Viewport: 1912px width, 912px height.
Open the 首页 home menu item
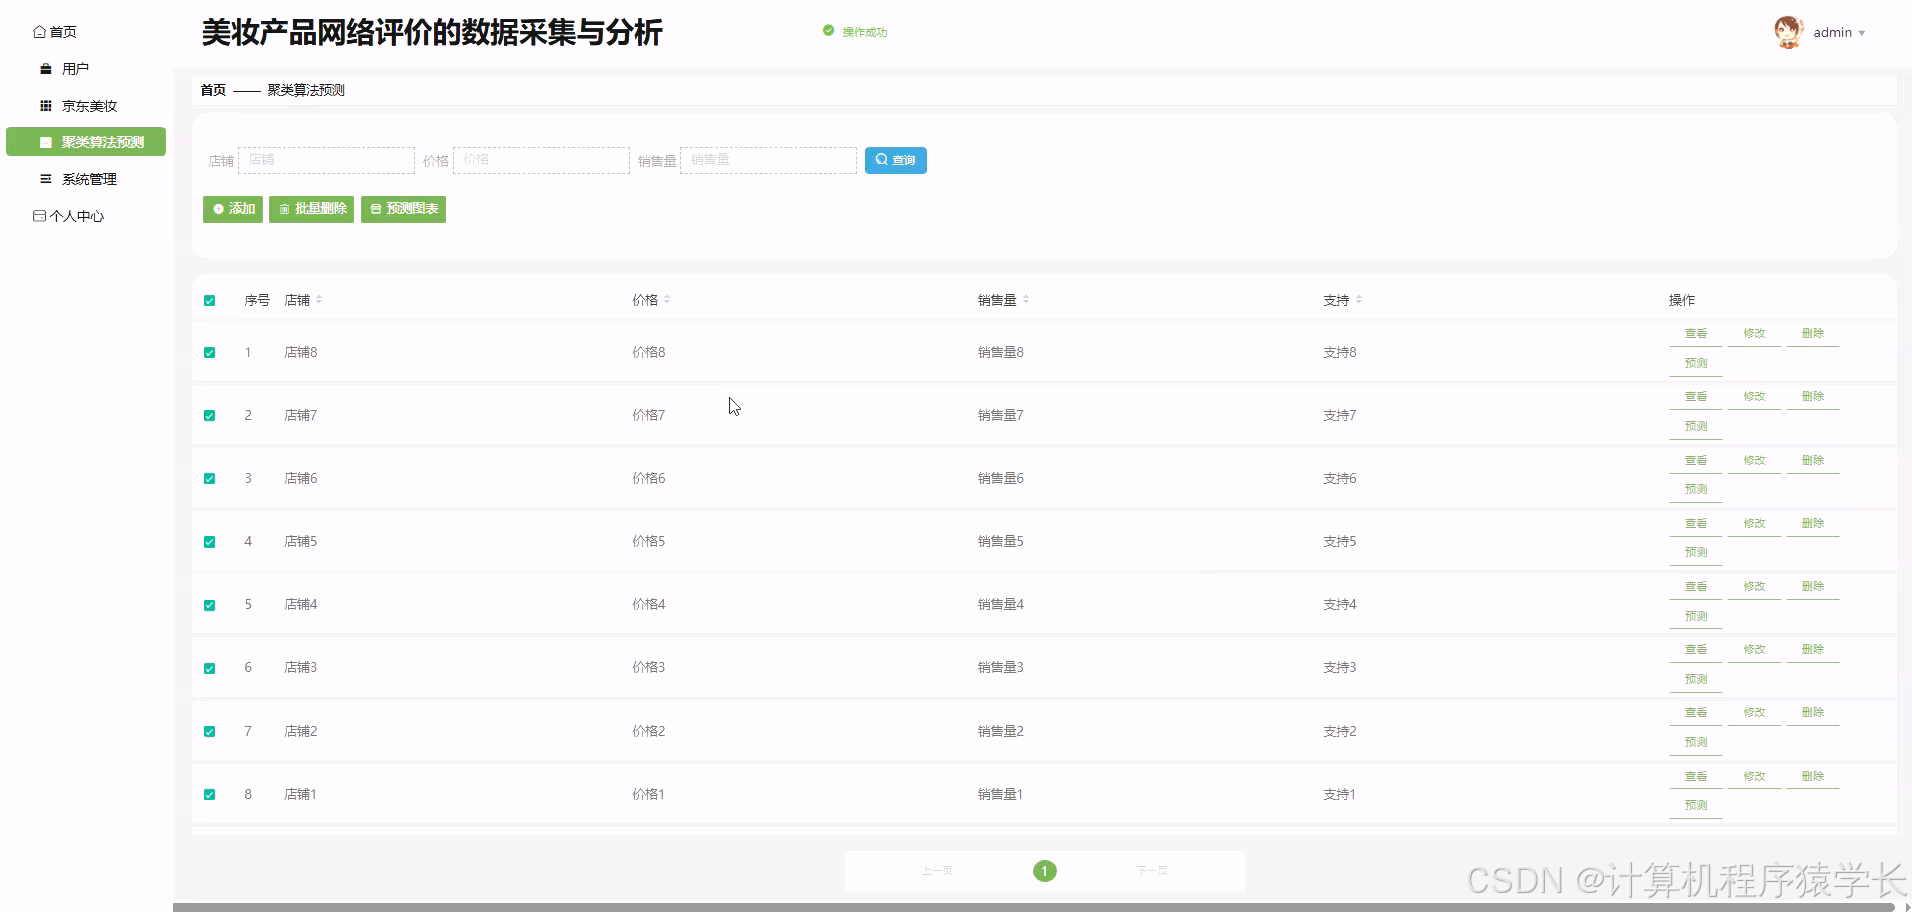(x=55, y=32)
